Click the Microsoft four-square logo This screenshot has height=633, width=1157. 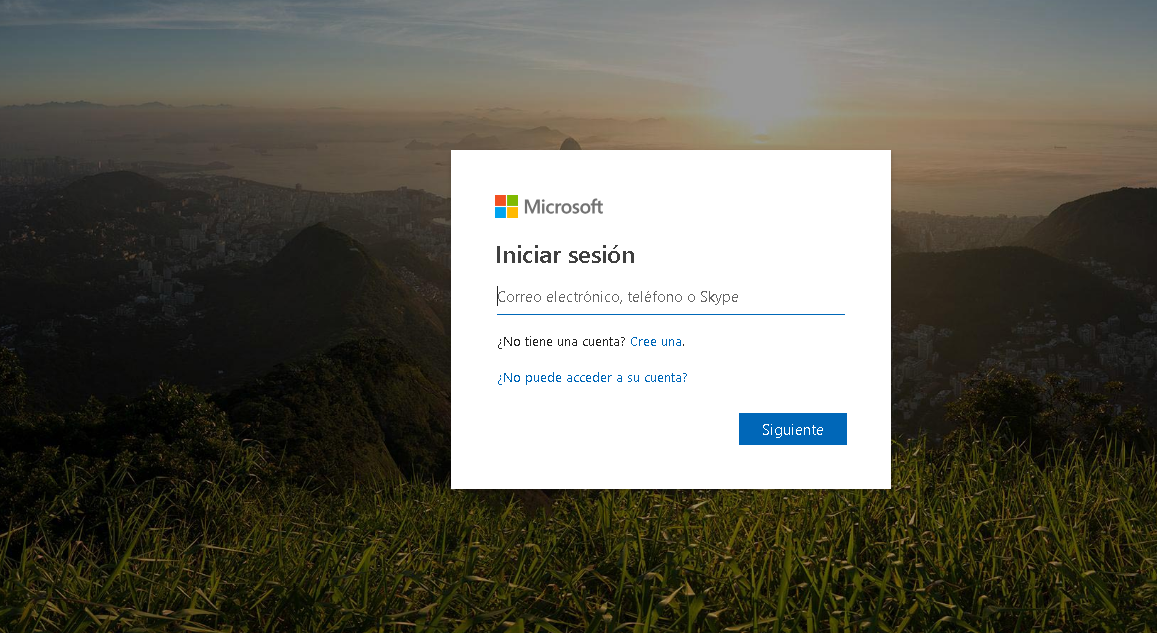pos(506,207)
